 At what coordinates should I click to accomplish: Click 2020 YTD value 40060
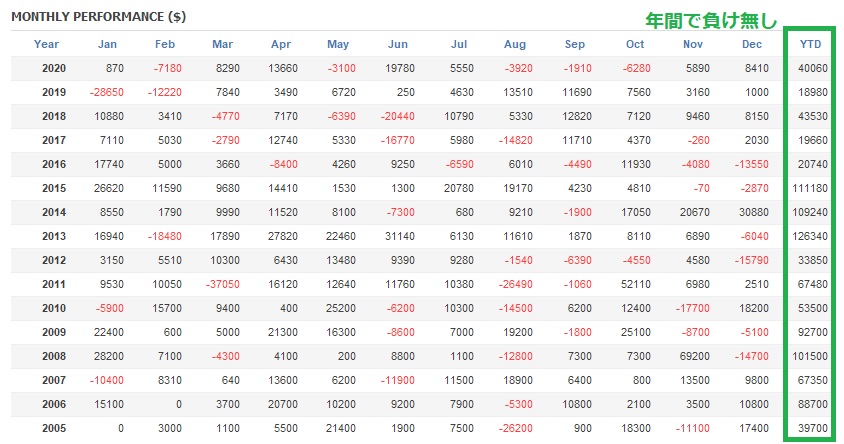(813, 68)
